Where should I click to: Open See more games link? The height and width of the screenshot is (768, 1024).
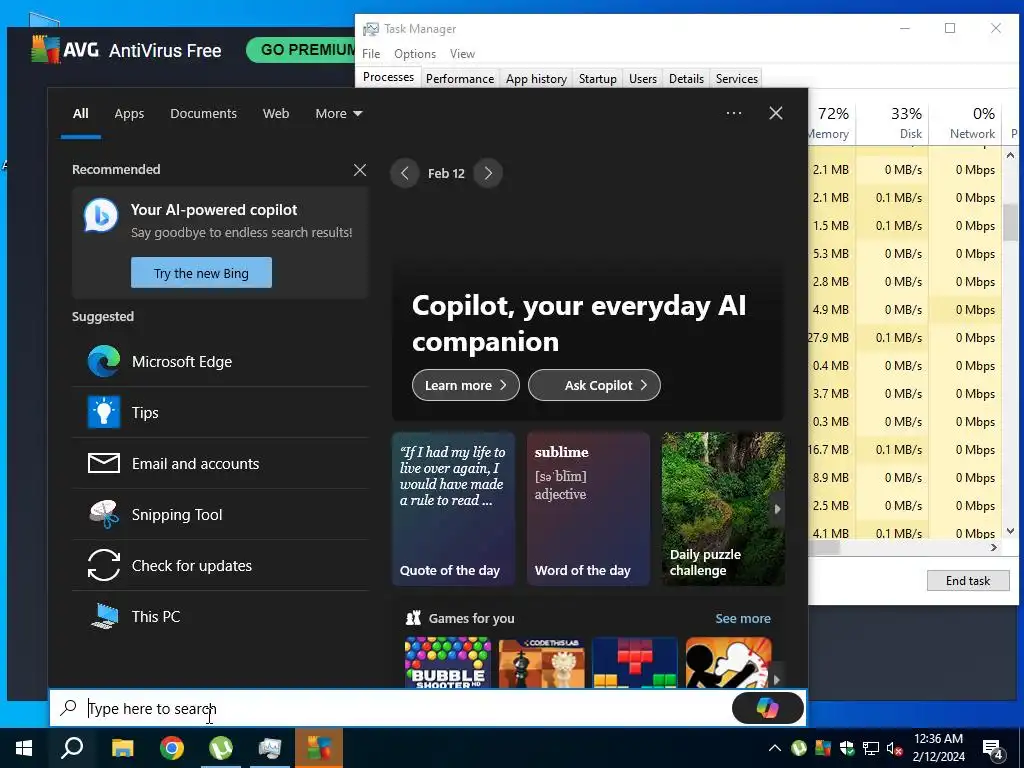(x=743, y=618)
